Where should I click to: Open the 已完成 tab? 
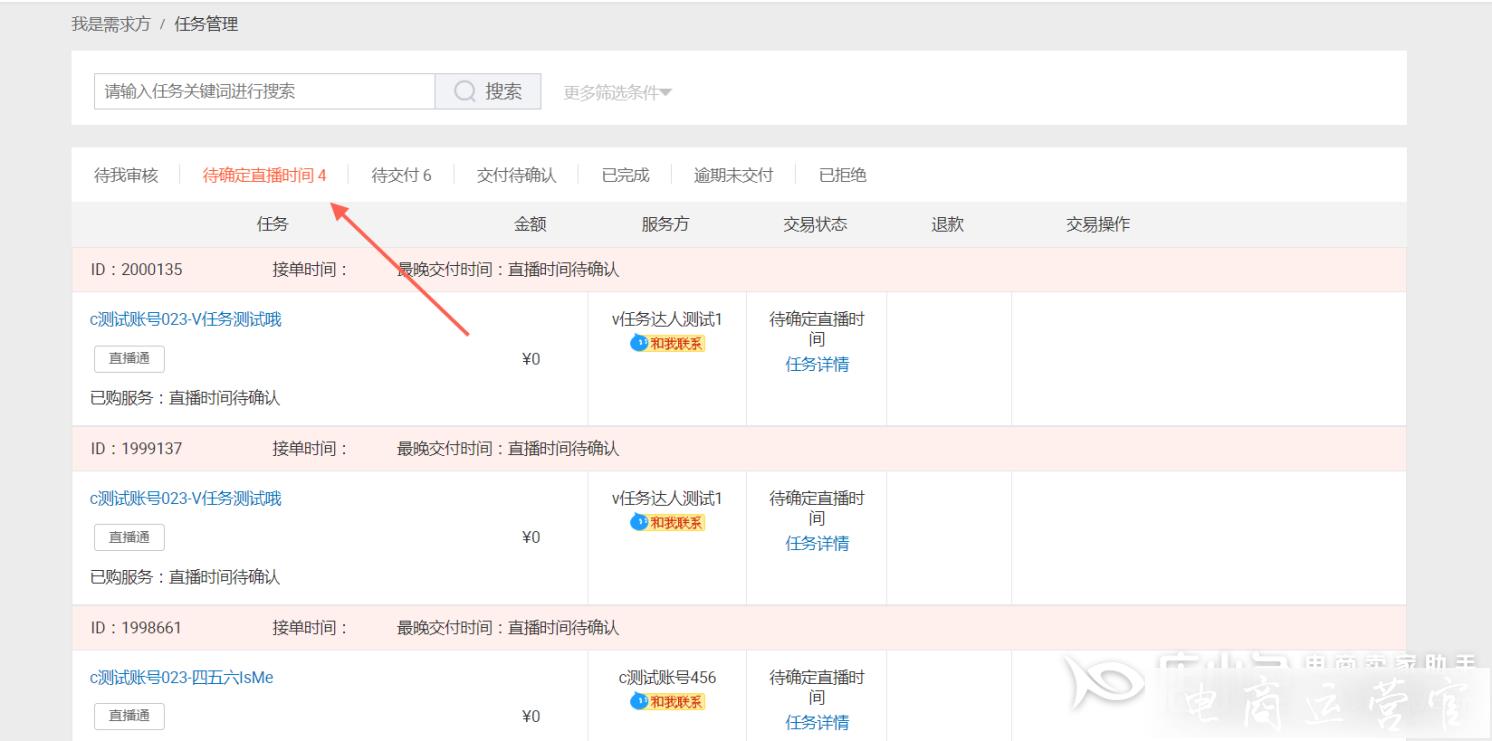[x=625, y=176]
